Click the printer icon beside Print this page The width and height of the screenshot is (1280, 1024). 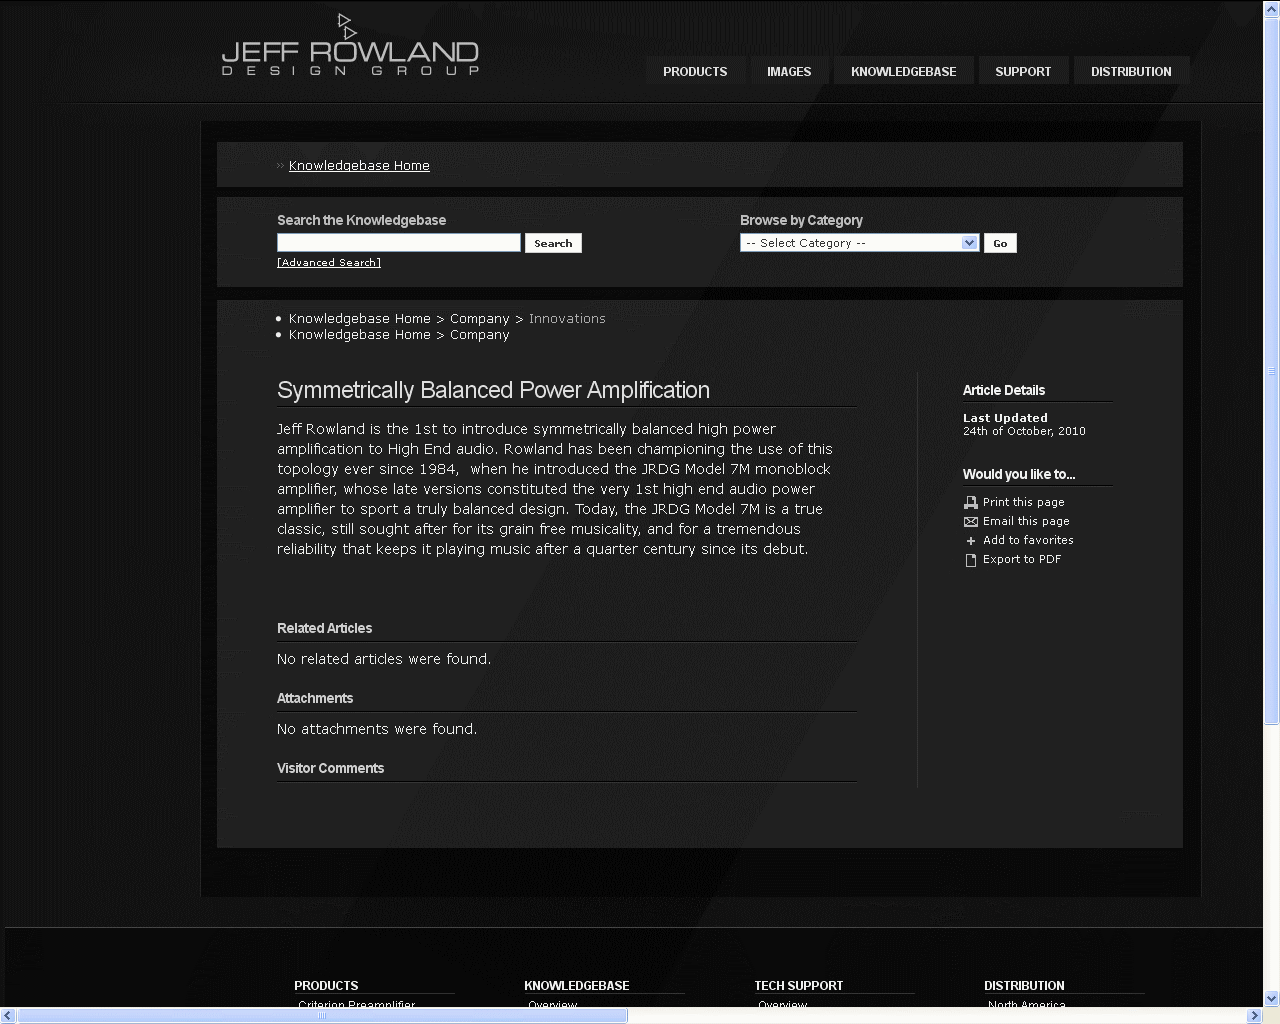tap(970, 502)
